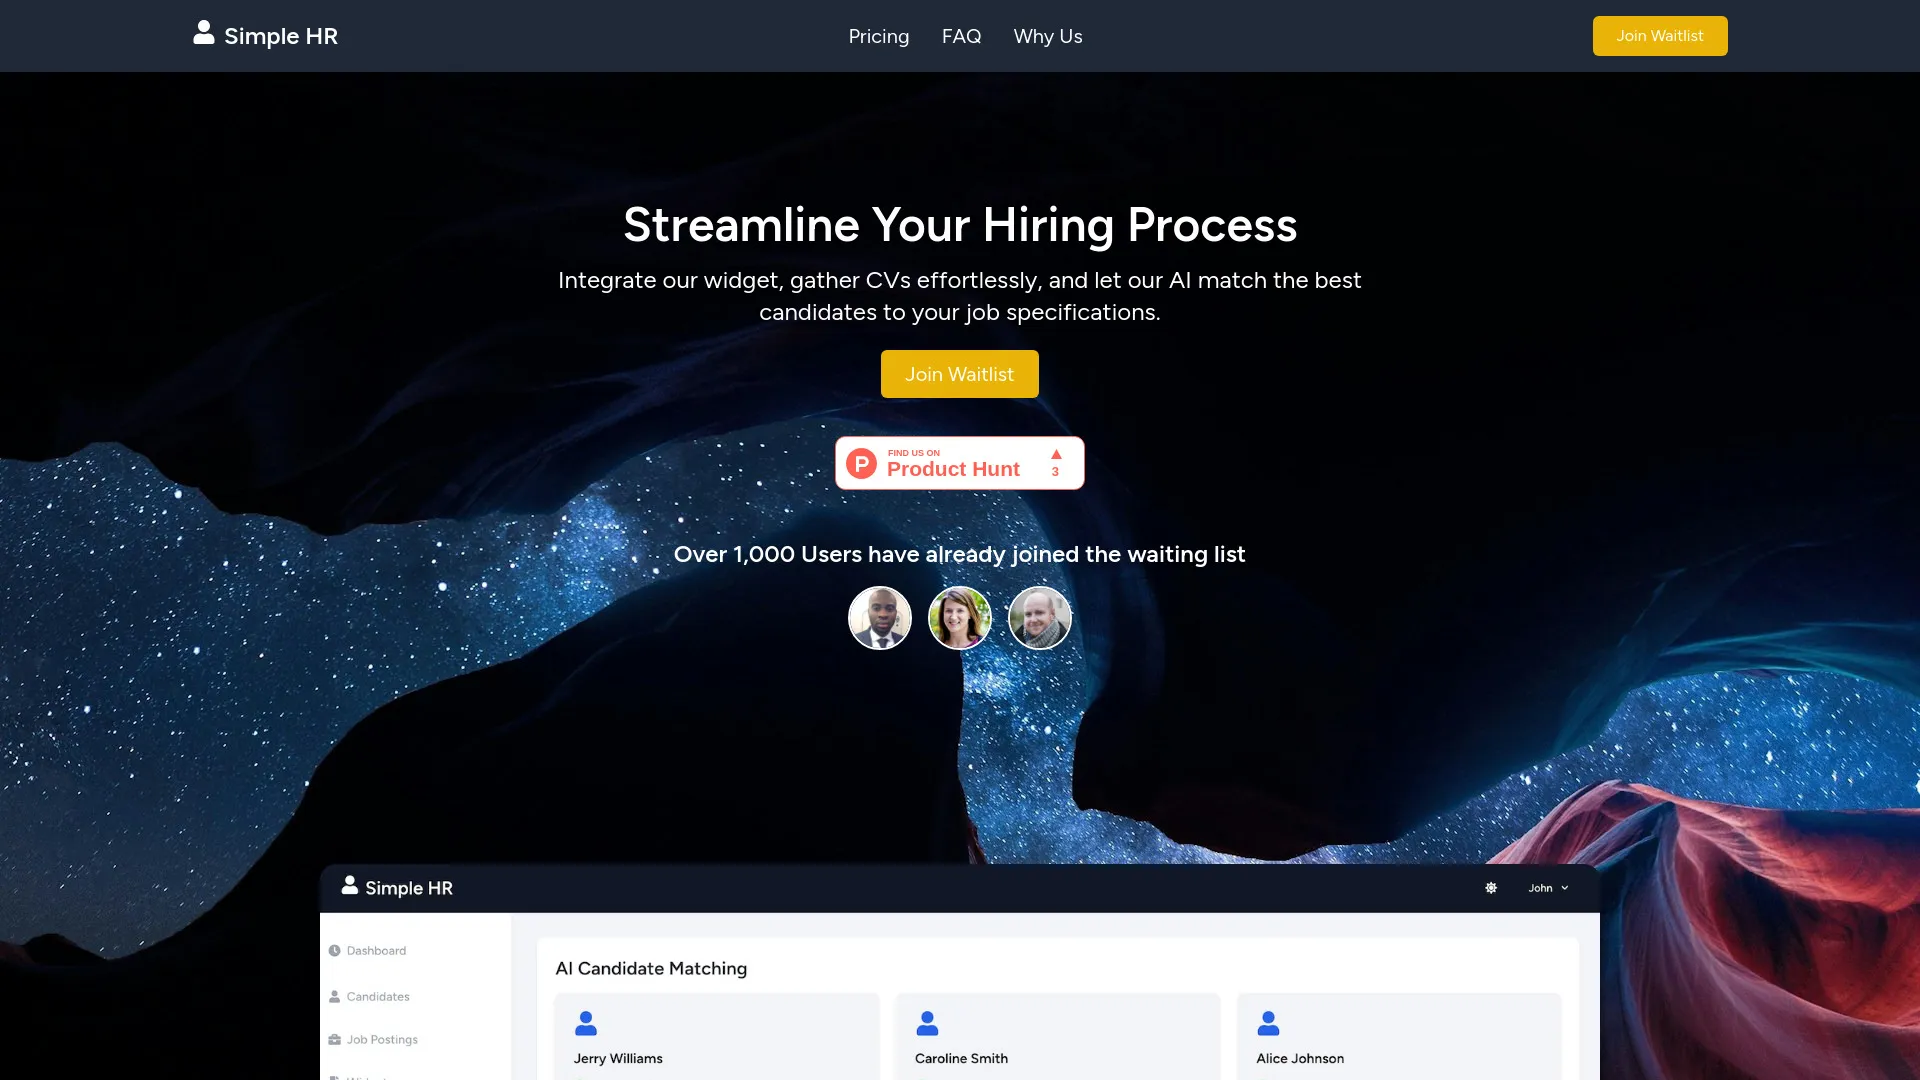The height and width of the screenshot is (1080, 1920).
Task: Click the Widgets icon at the sidebar bottom
Action: coord(335,1078)
